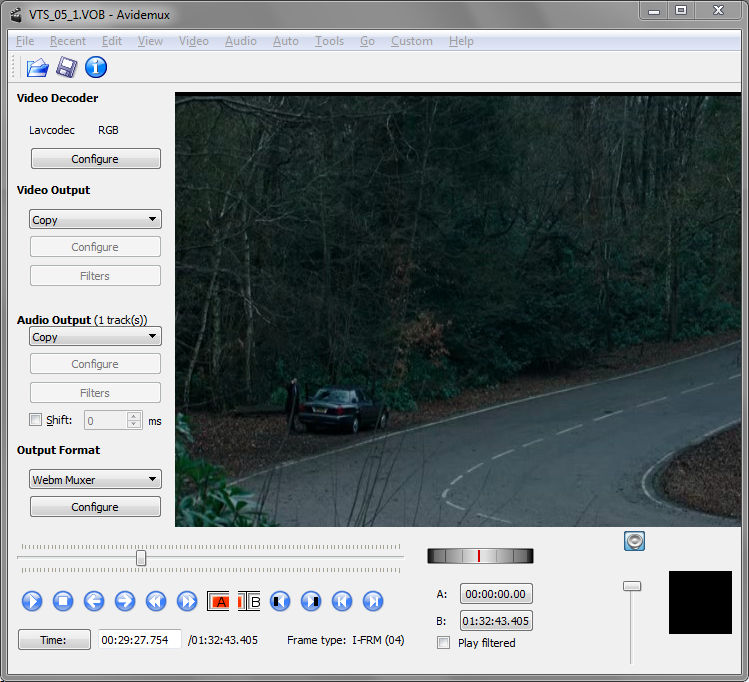This screenshot has width=749, height=682.
Task: Toggle the Play filtered checkbox
Action: (443, 643)
